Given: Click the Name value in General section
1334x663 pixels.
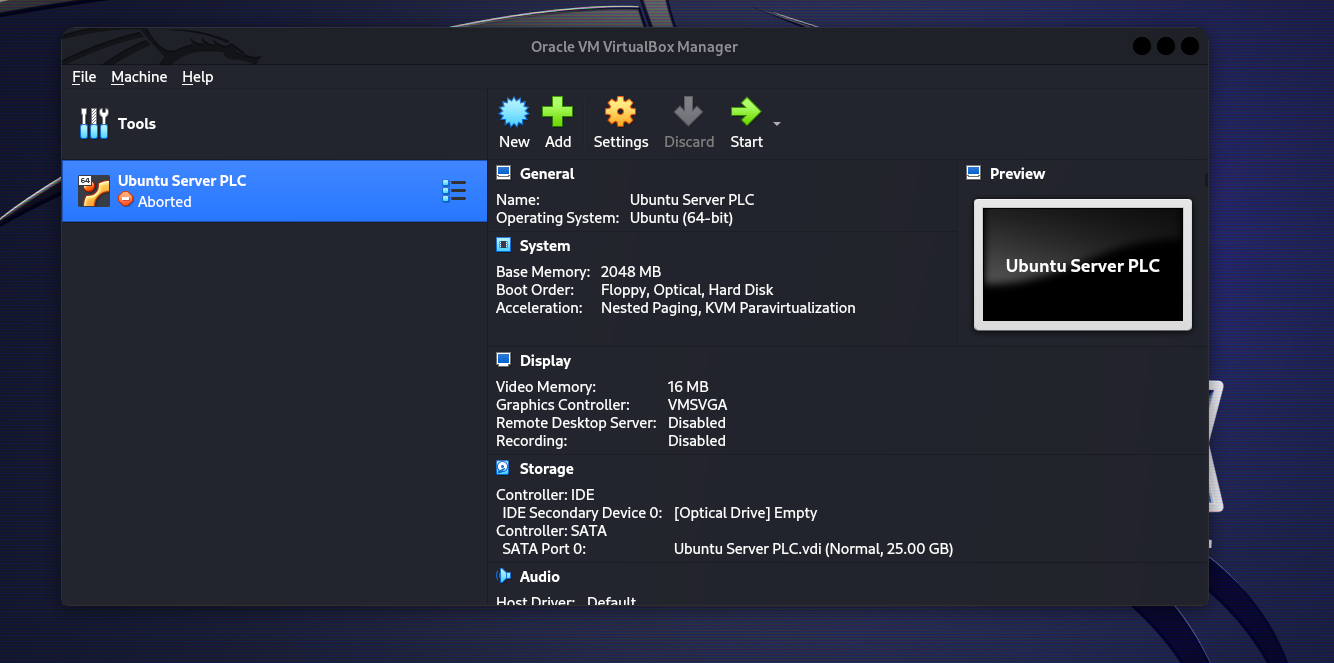Looking at the screenshot, I should [692, 200].
